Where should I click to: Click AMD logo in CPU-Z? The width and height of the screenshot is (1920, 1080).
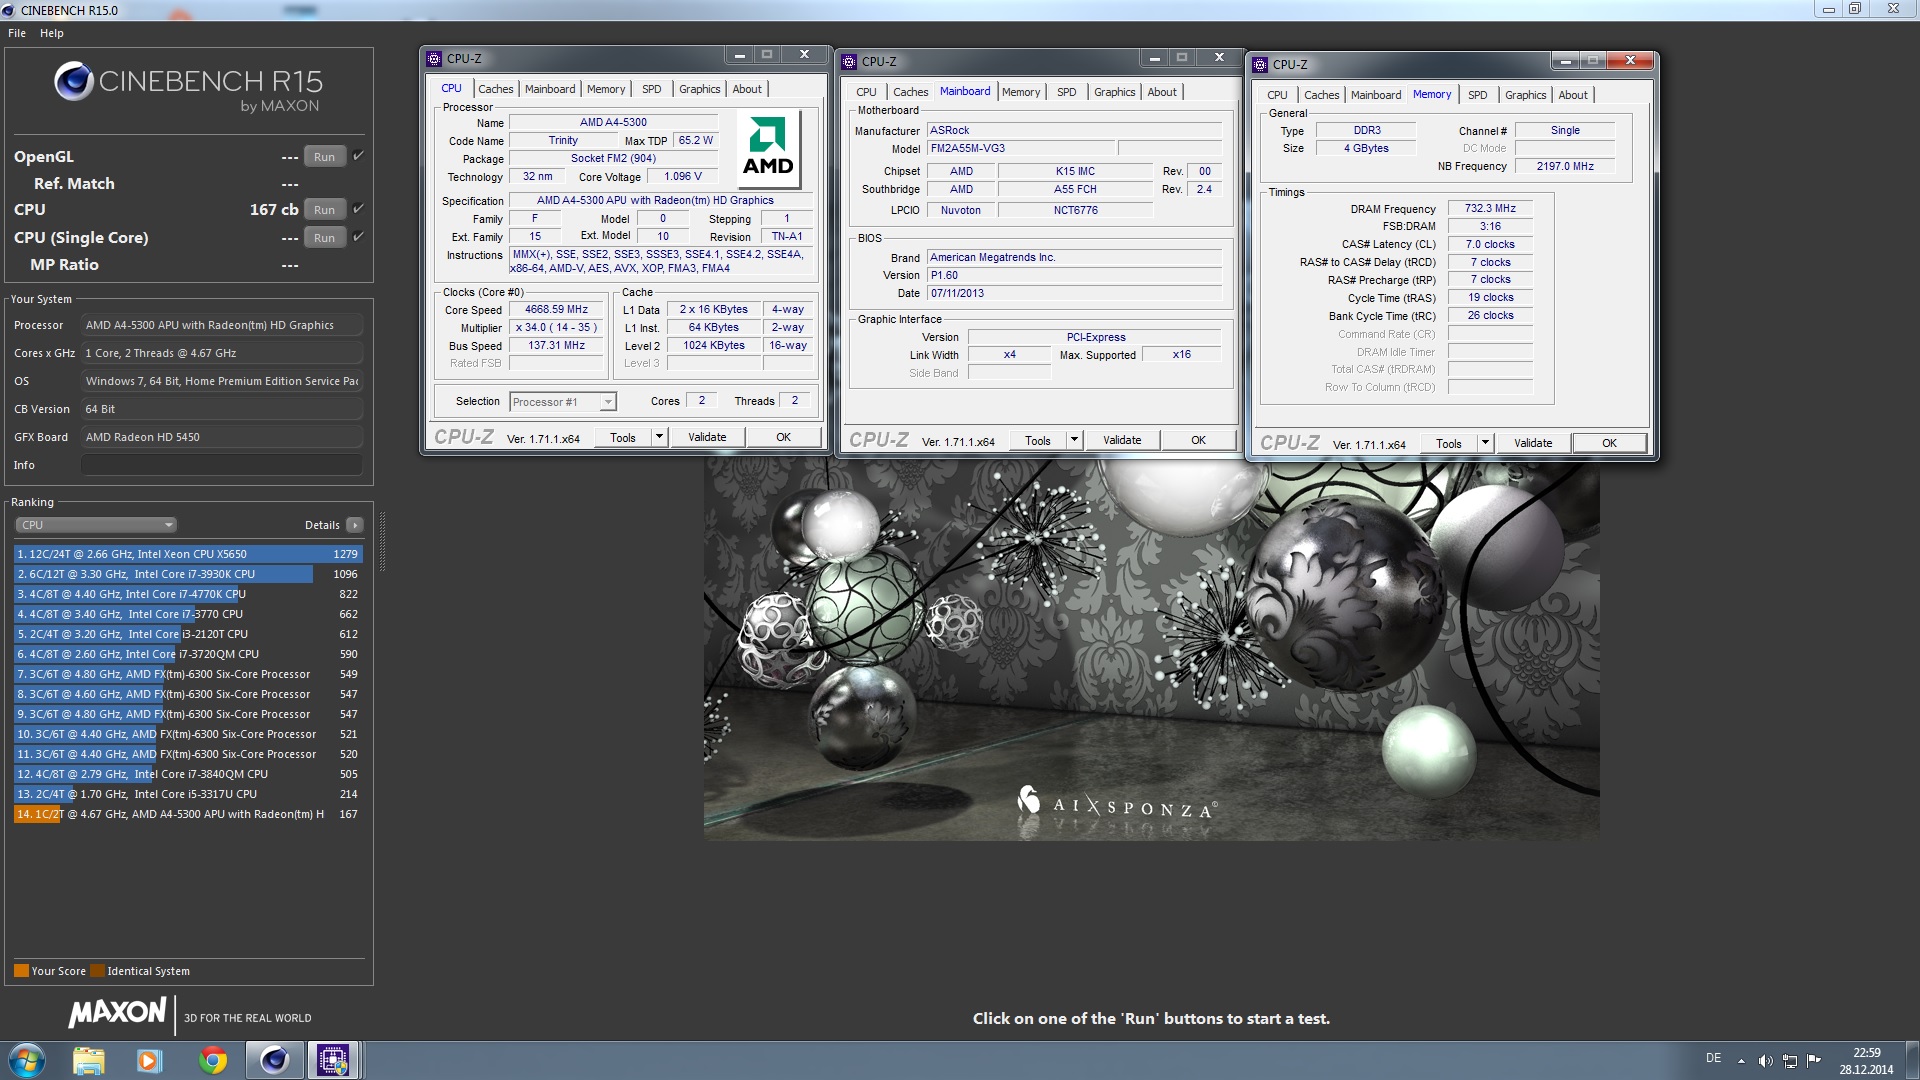[767, 148]
